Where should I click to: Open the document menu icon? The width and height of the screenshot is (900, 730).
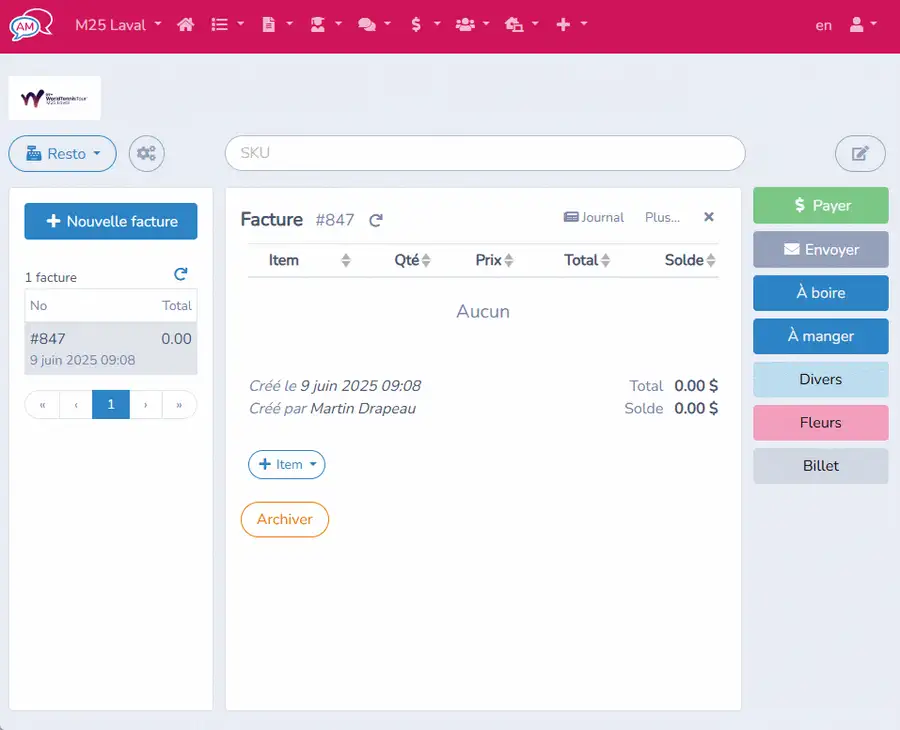tap(277, 25)
